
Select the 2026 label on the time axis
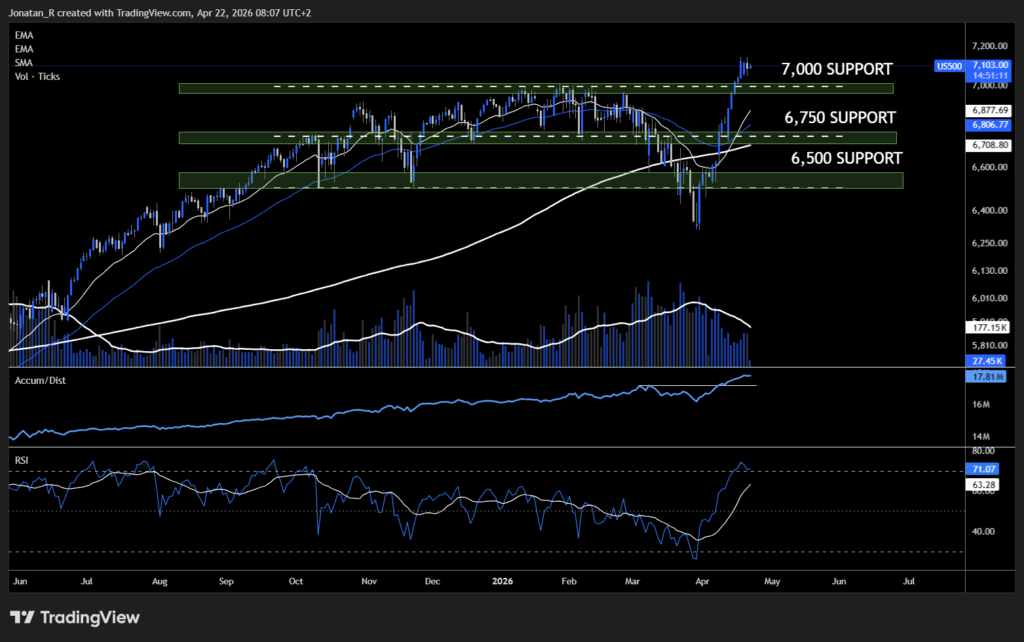[501, 580]
